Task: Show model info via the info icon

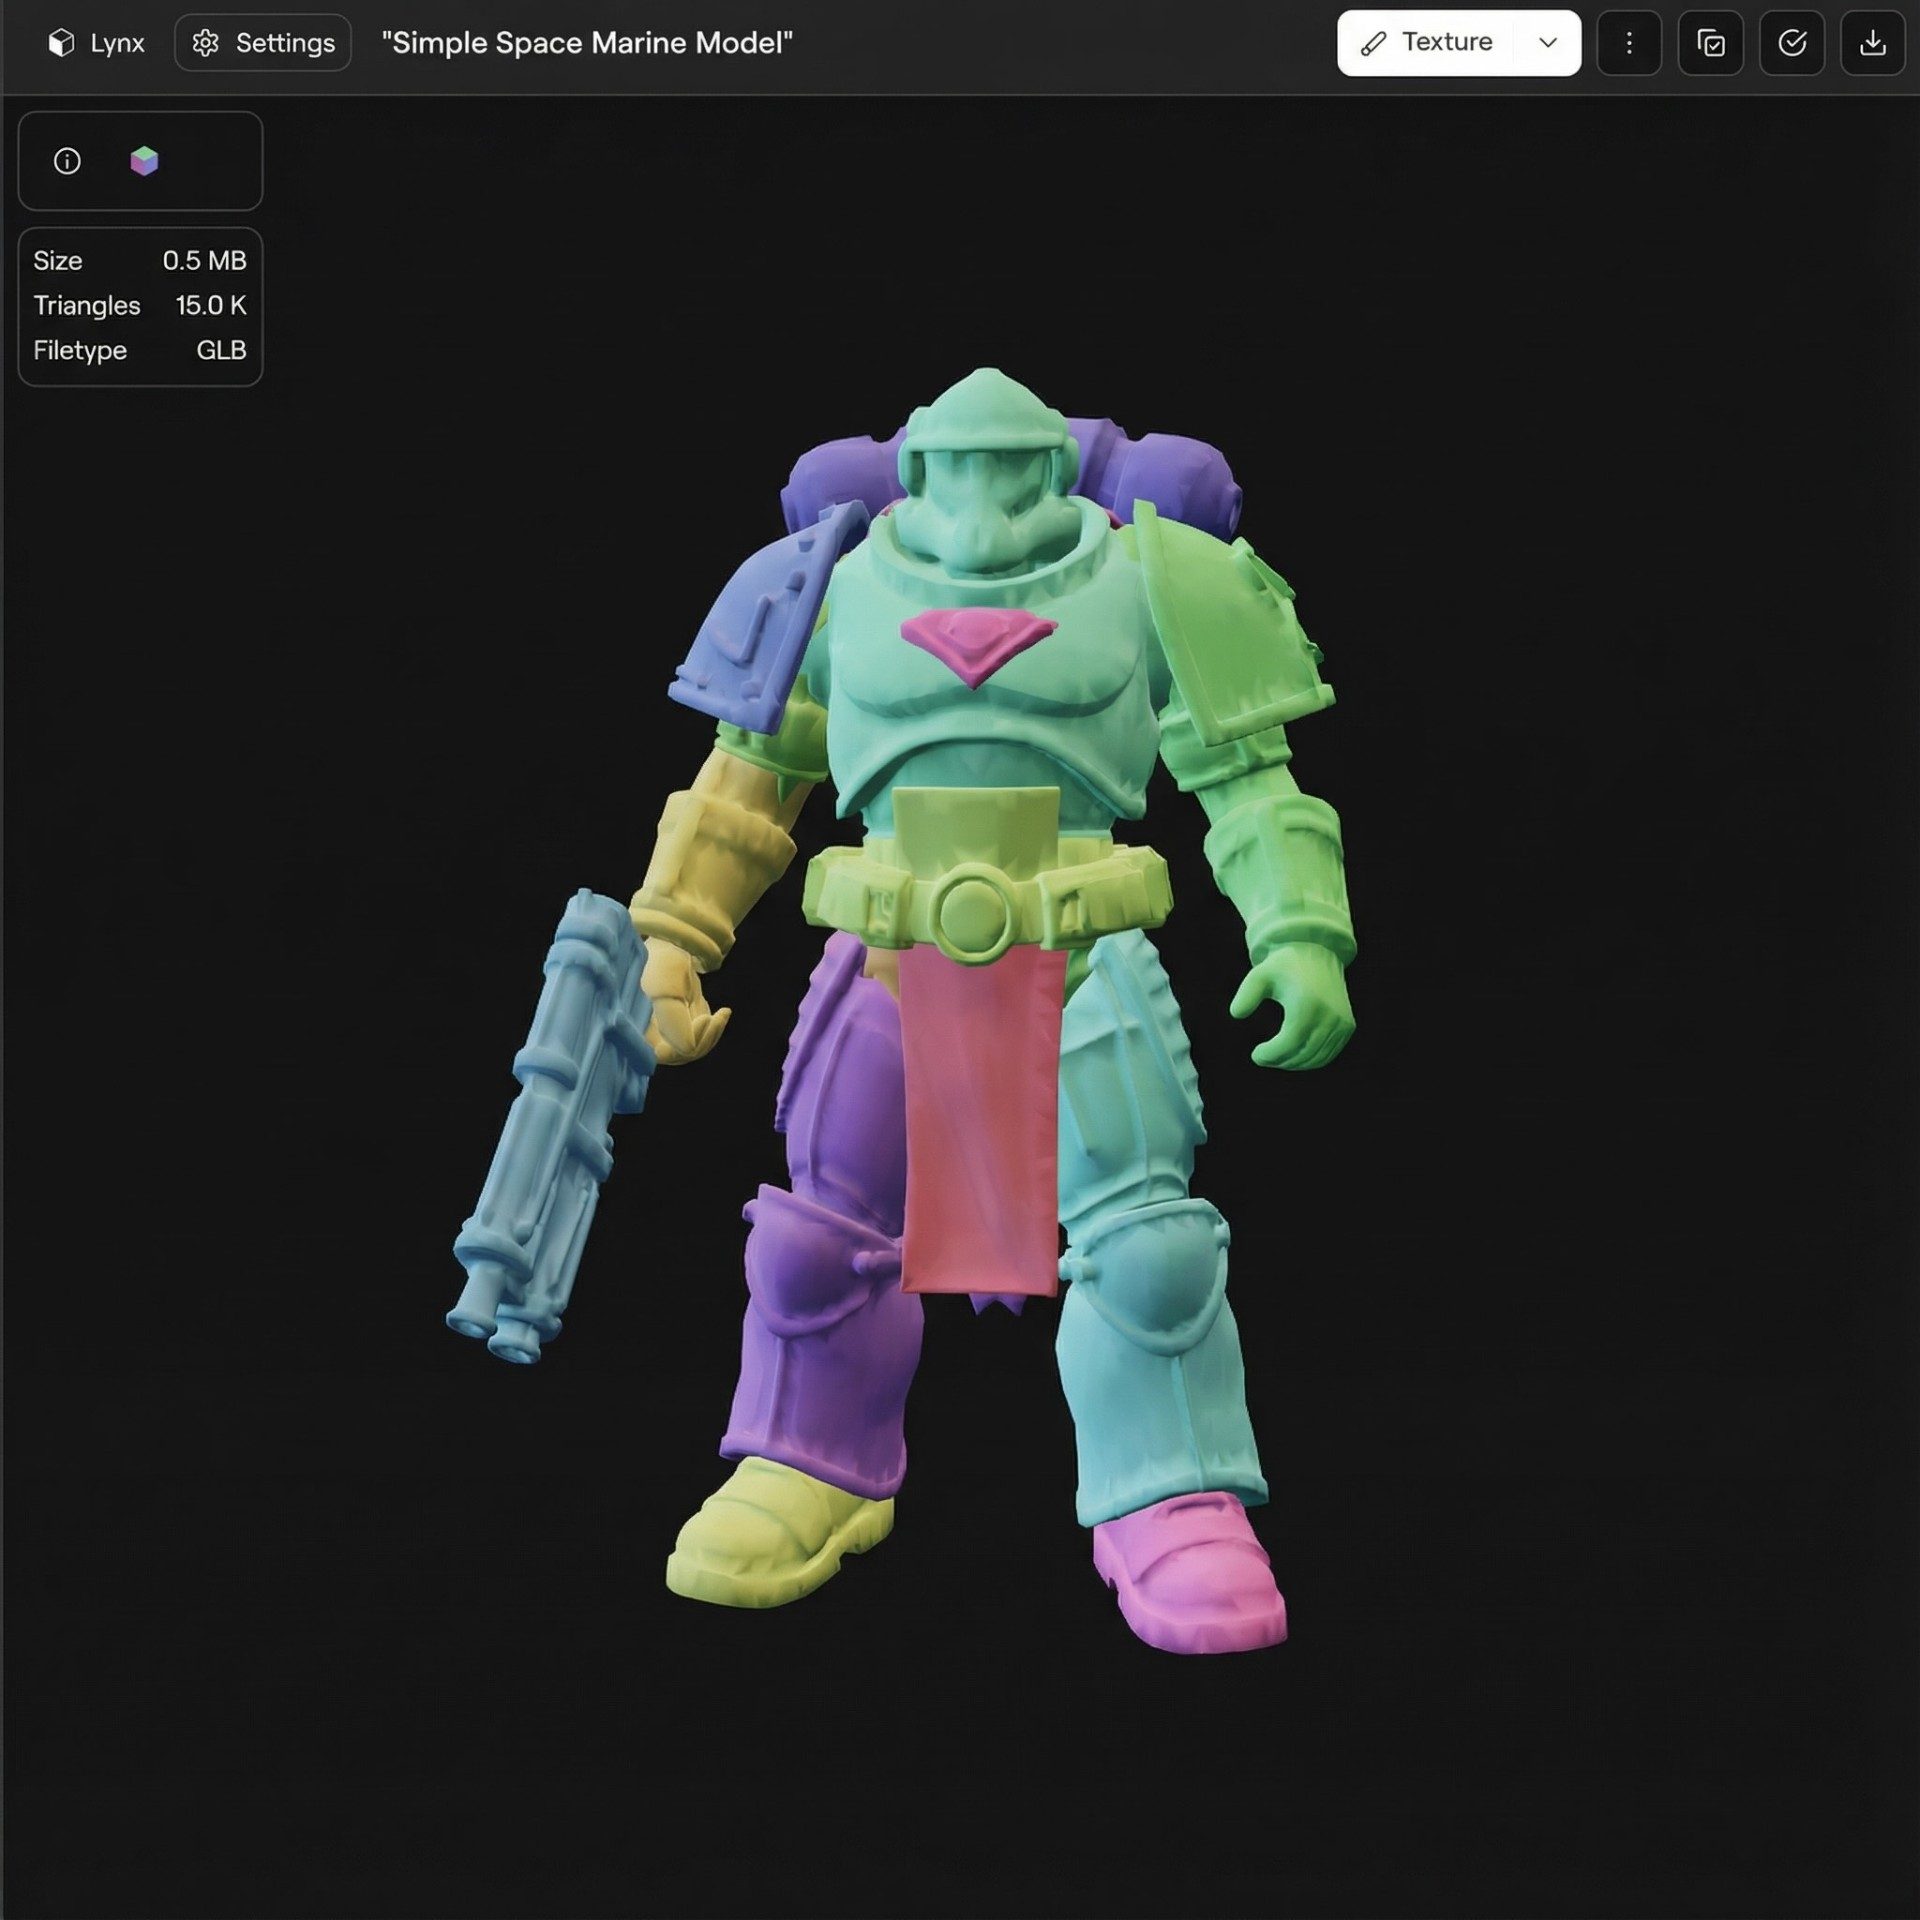Action: tap(67, 161)
